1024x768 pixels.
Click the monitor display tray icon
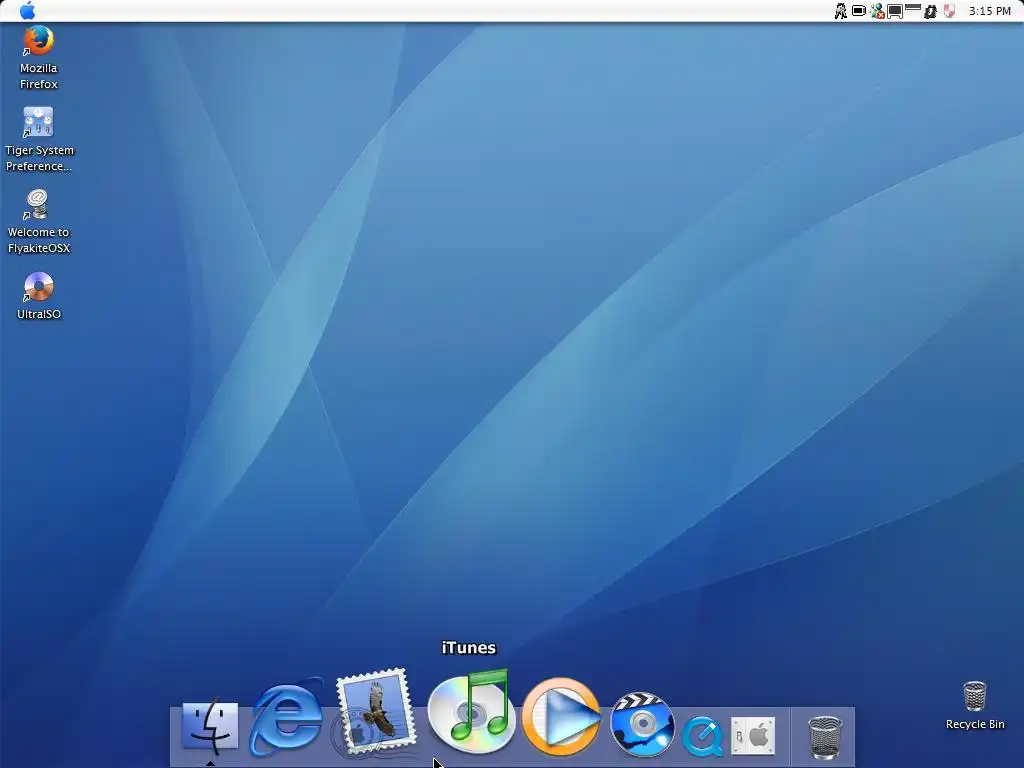895,11
